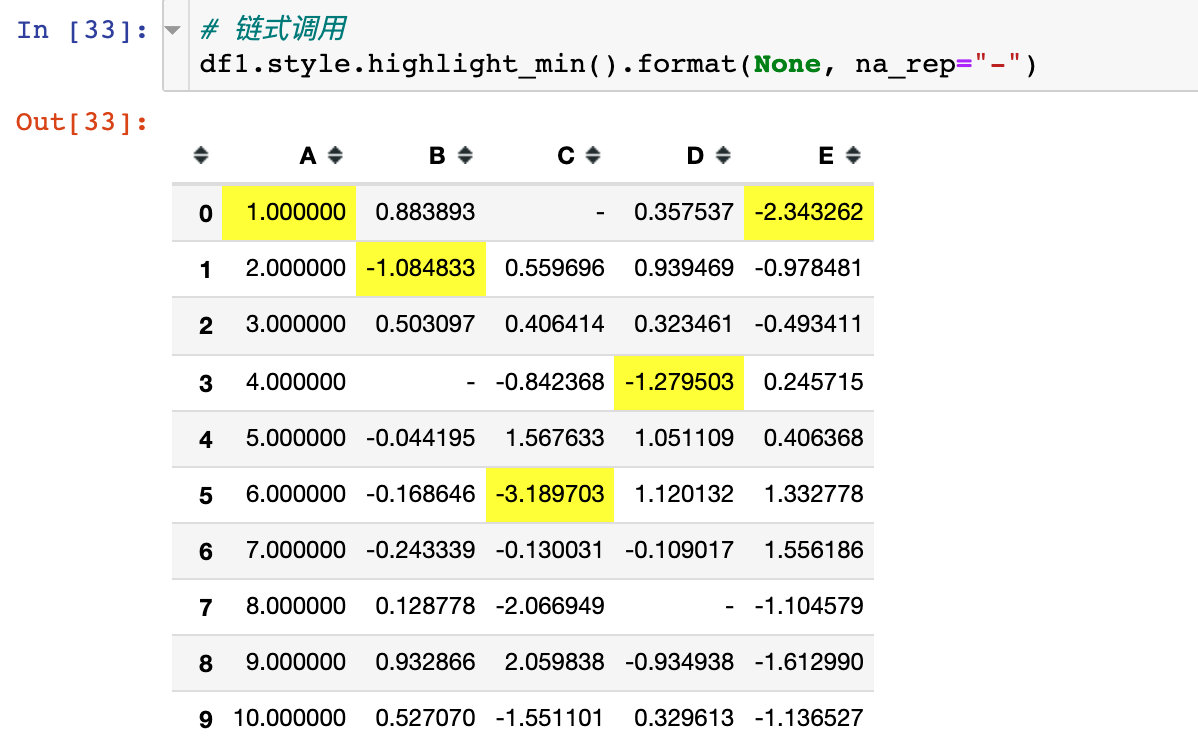Screen dimensions: 1198x756
Task: Click cell value -0.168646
Action: click(x=420, y=494)
